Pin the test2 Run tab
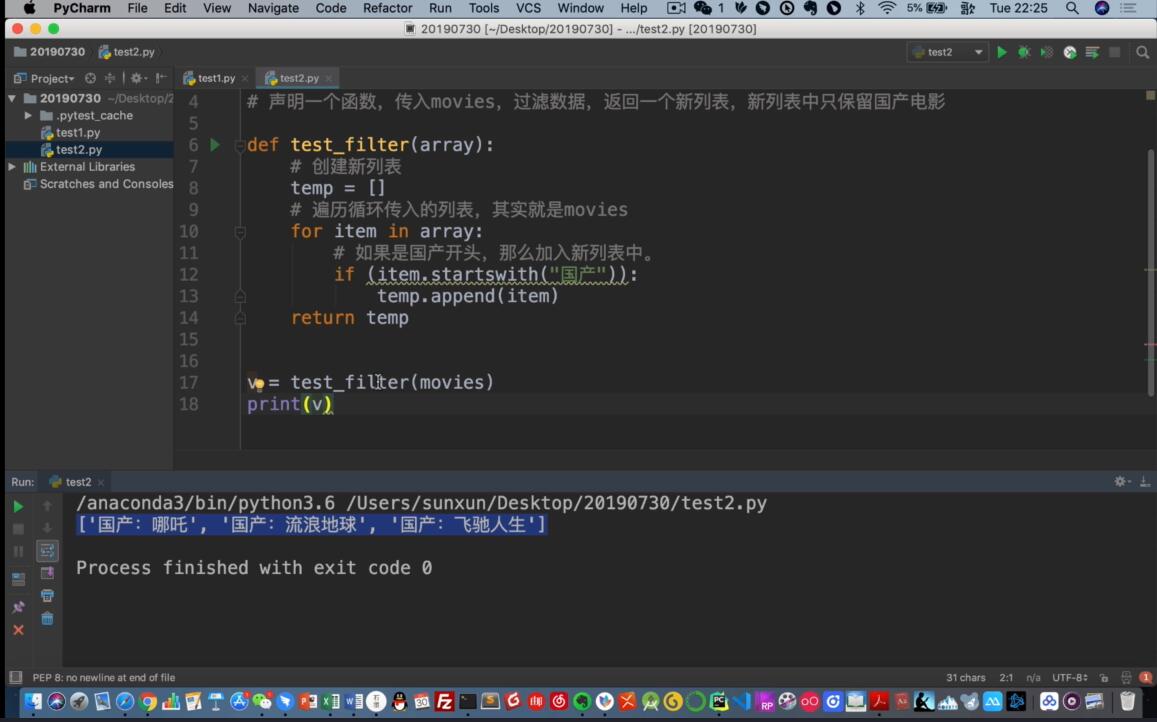The height and width of the screenshot is (722, 1157). (x=18, y=607)
